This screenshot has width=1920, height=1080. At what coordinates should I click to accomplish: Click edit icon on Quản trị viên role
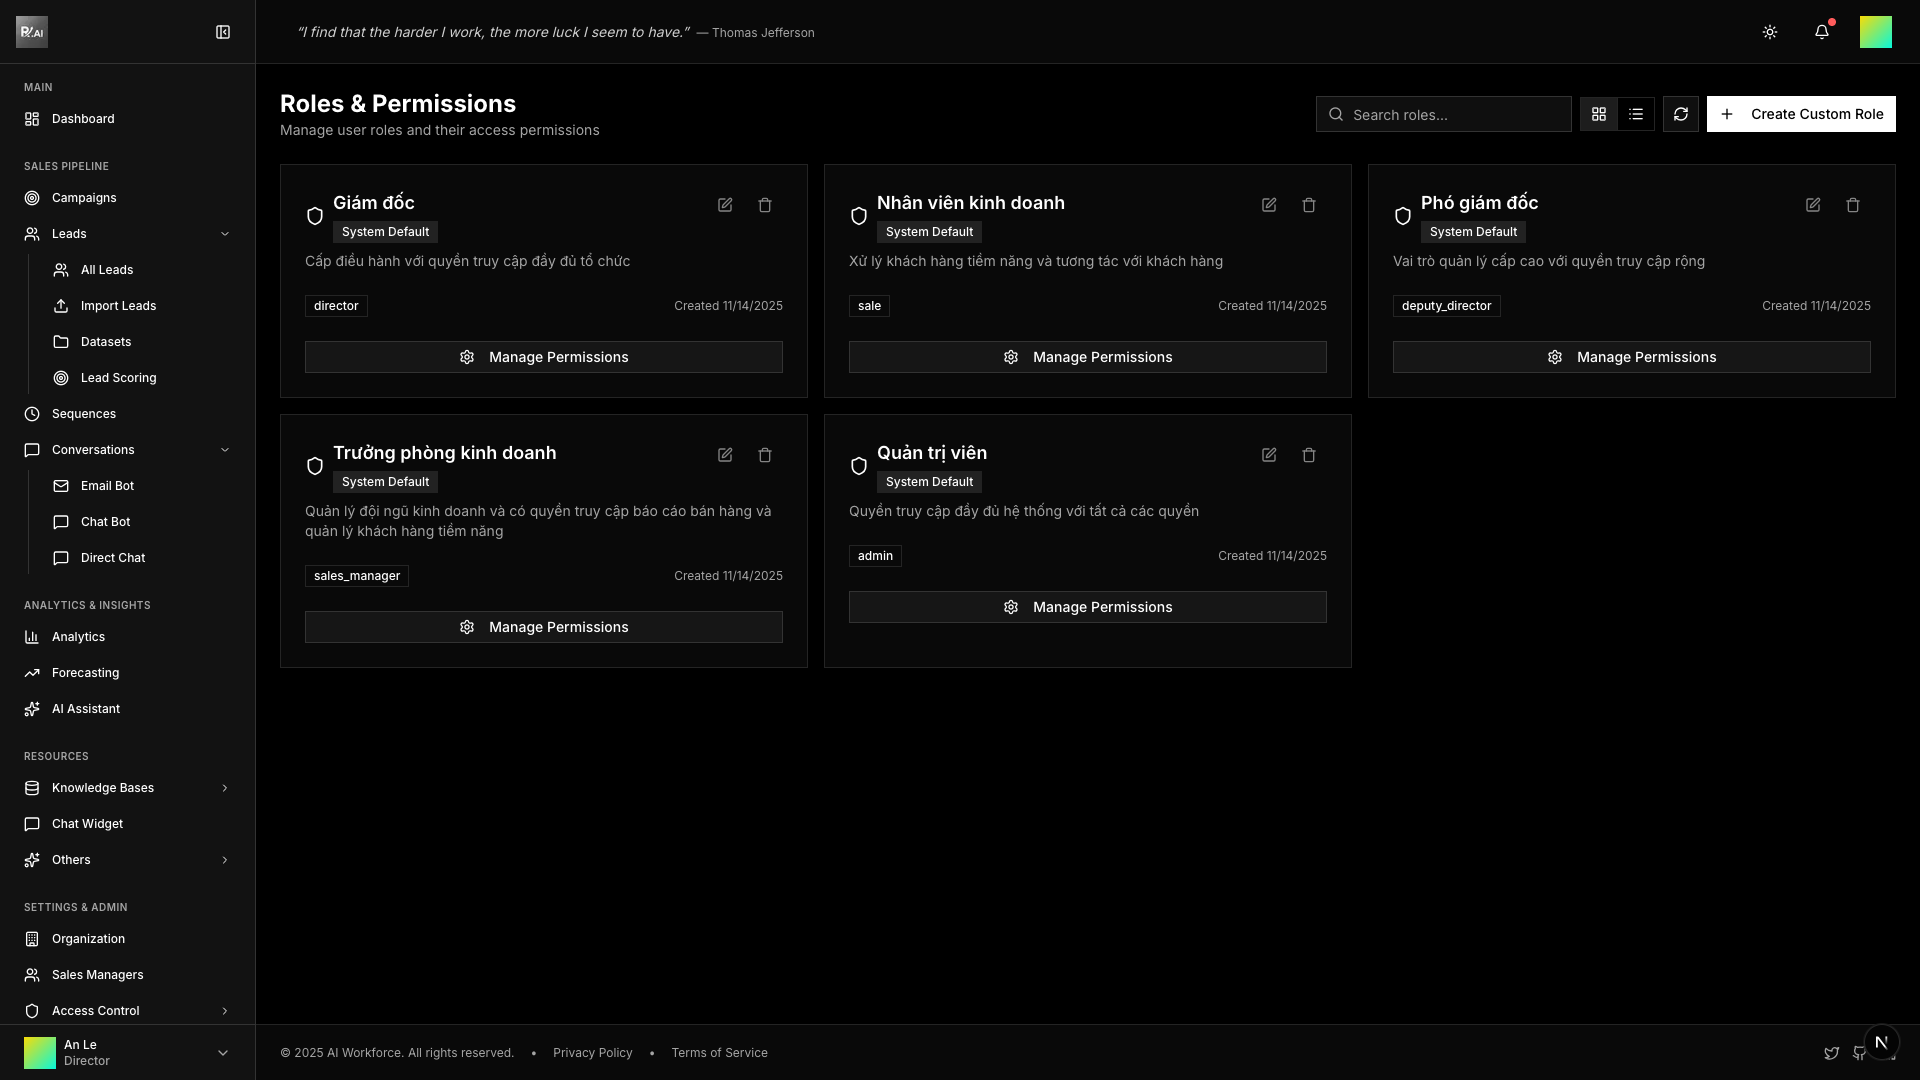(x=1269, y=455)
